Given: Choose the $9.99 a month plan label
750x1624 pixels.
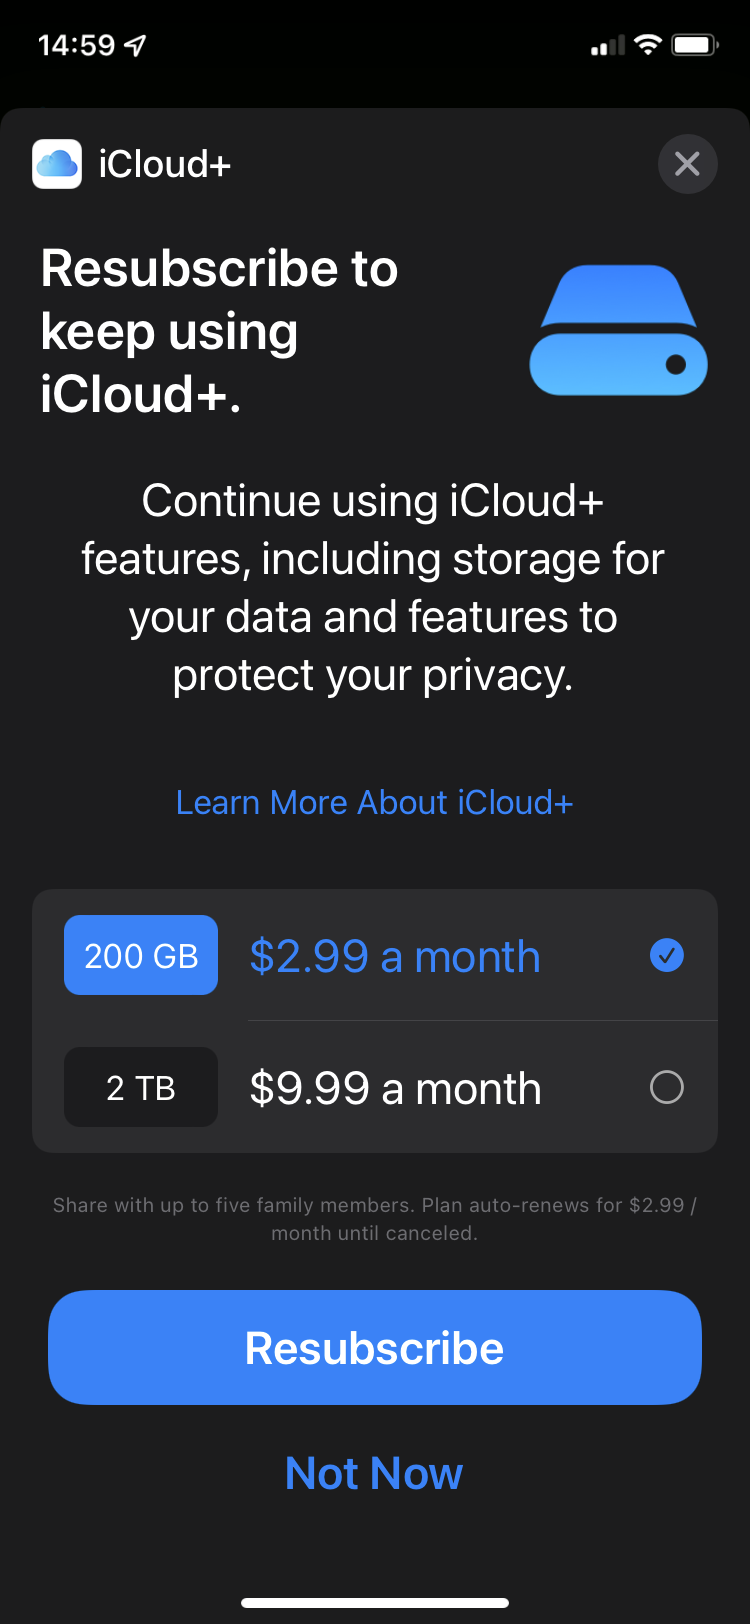Looking at the screenshot, I should (395, 1088).
